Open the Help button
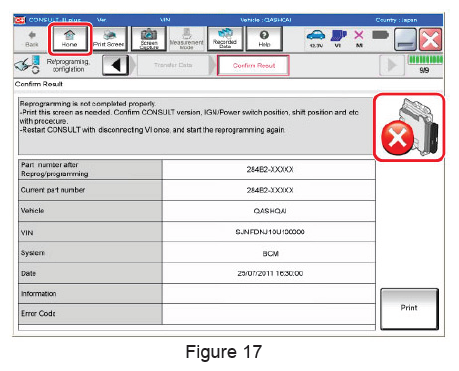The image size is (459, 371). [x=264, y=39]
